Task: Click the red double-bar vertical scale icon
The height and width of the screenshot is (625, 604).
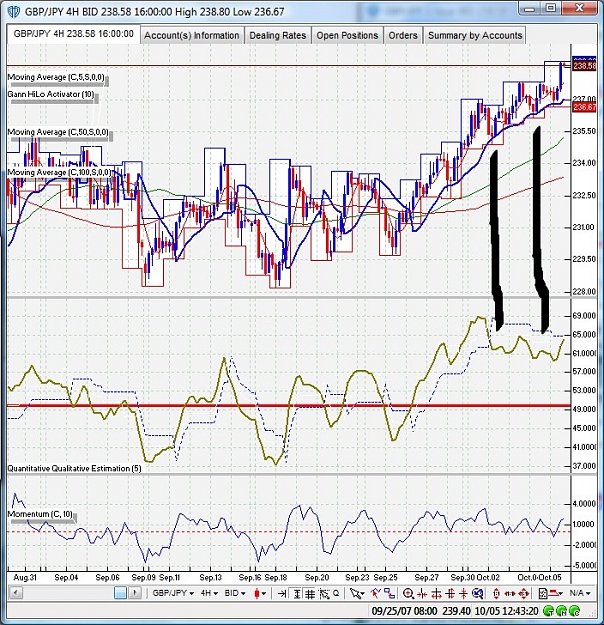Action: coord(450,594)
